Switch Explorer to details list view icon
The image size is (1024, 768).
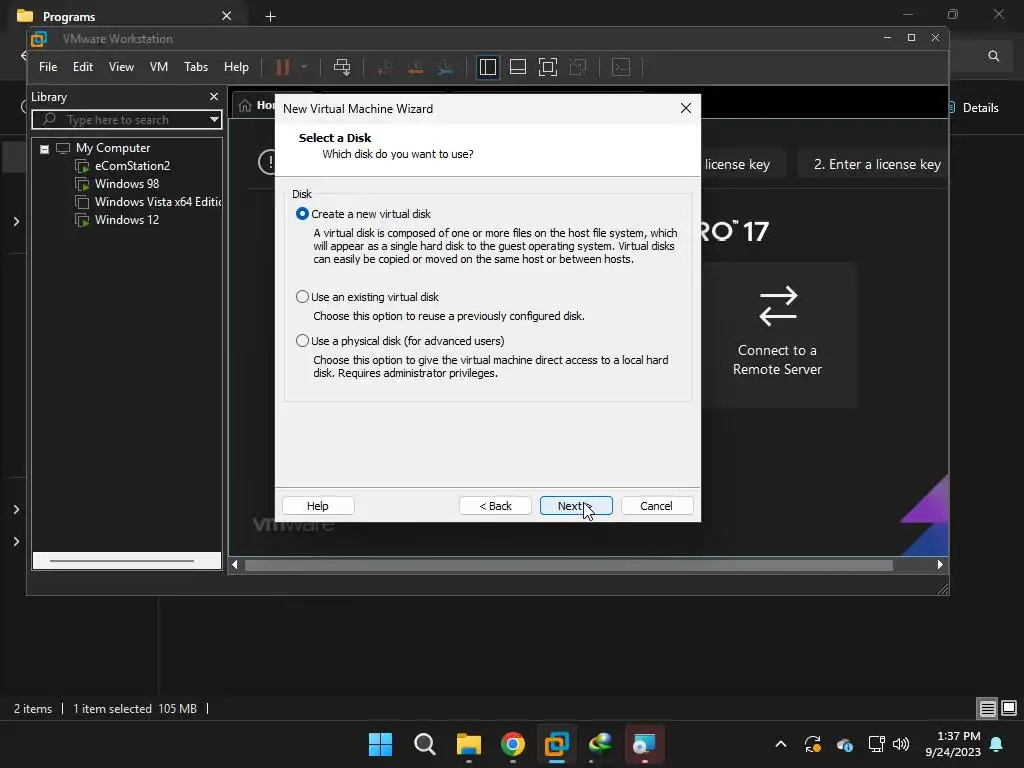tap(987, 709)
